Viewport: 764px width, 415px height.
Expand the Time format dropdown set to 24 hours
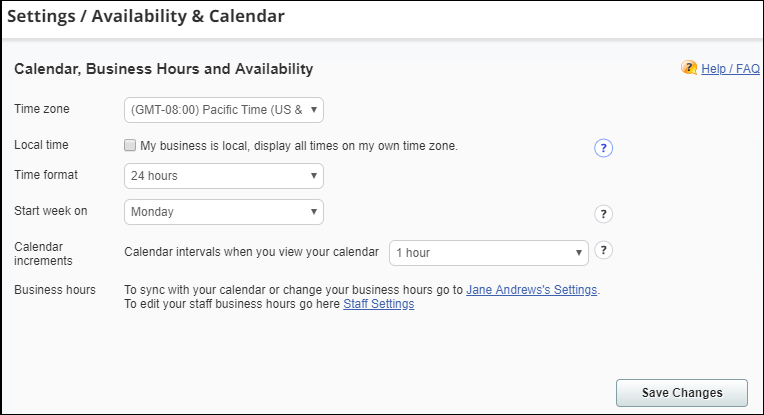pos(224,176)
